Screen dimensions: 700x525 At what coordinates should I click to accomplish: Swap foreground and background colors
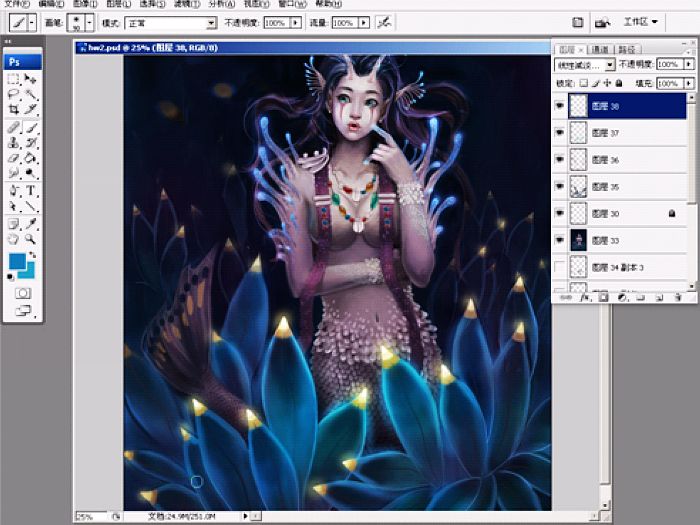pos(33,255)
